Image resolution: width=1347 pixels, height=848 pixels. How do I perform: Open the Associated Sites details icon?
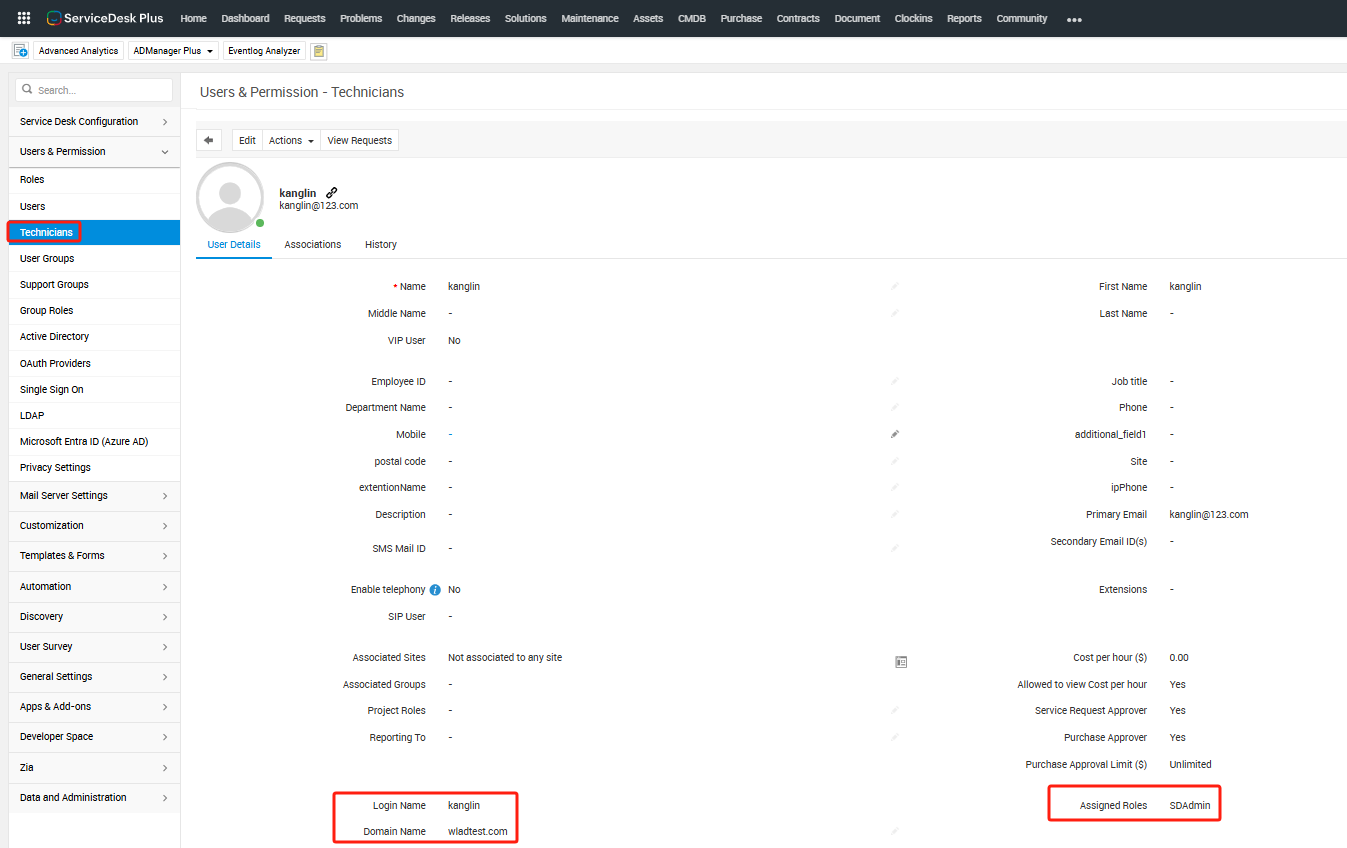(901, 662)
